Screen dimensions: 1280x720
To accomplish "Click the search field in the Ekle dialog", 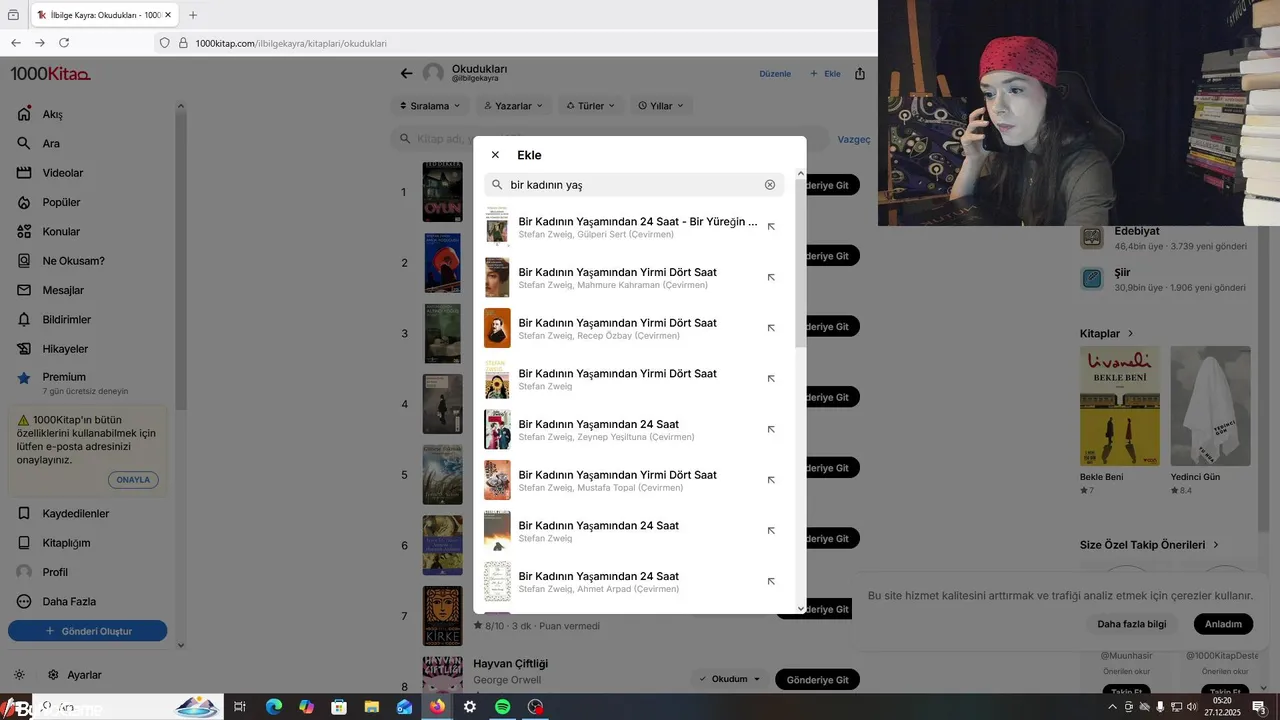I will tap(634, 185).
